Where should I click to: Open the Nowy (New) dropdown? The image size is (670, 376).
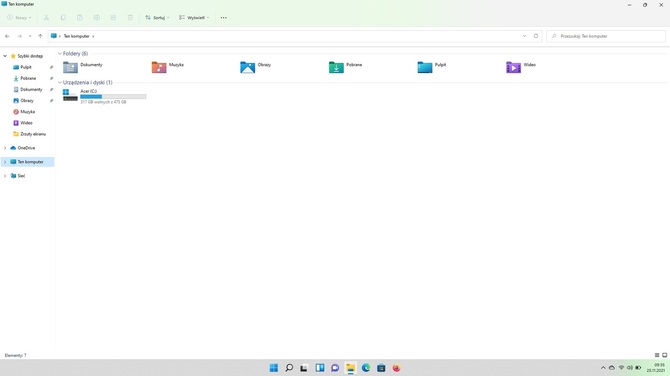click(19, 18)
